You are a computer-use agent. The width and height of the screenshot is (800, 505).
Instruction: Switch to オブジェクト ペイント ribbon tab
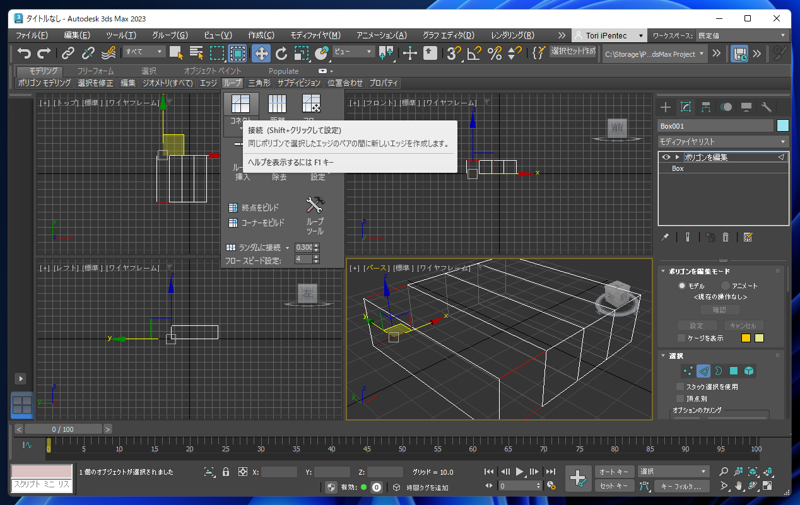(212, 71)
